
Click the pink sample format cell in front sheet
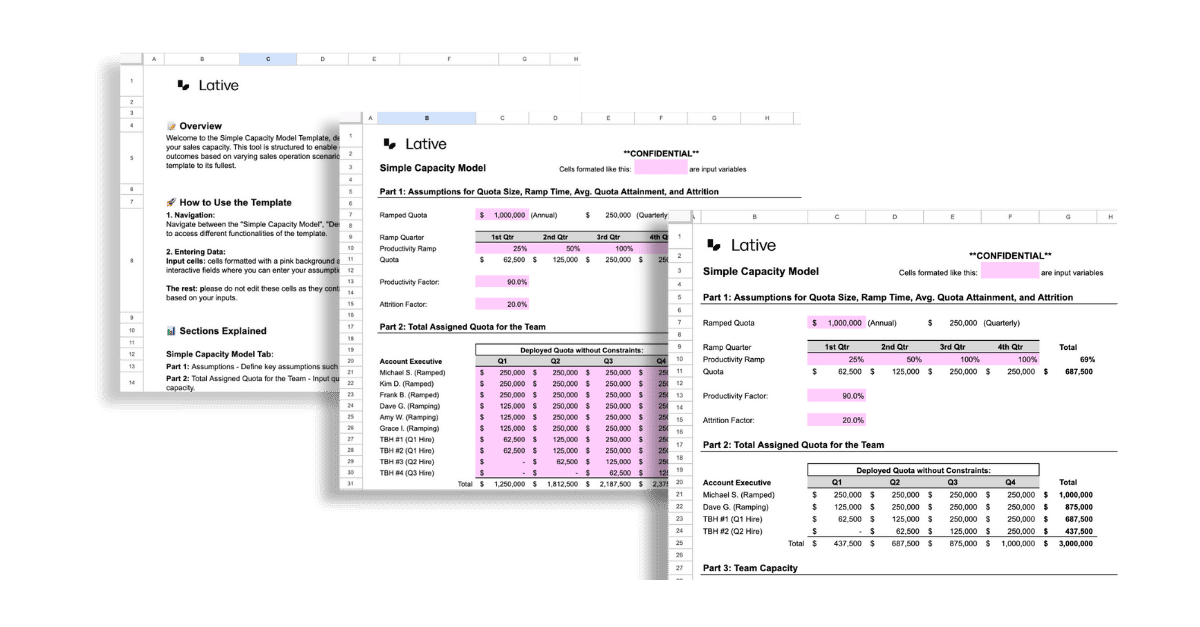(1009, 271)
